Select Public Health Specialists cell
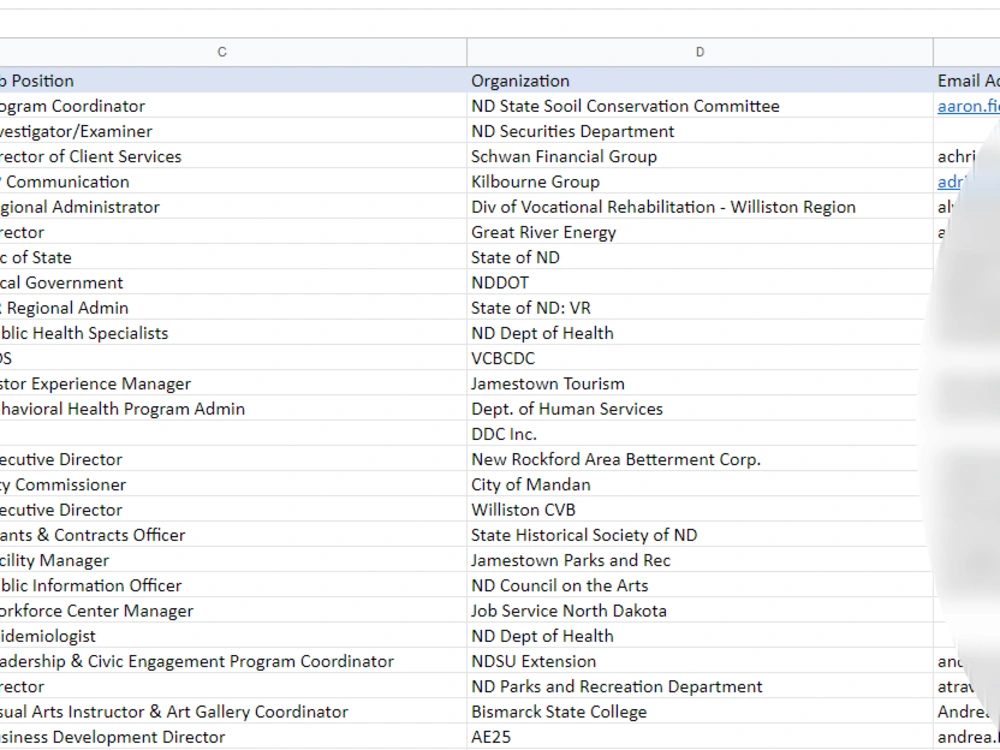1000x750 pixels. coord(233,333)
